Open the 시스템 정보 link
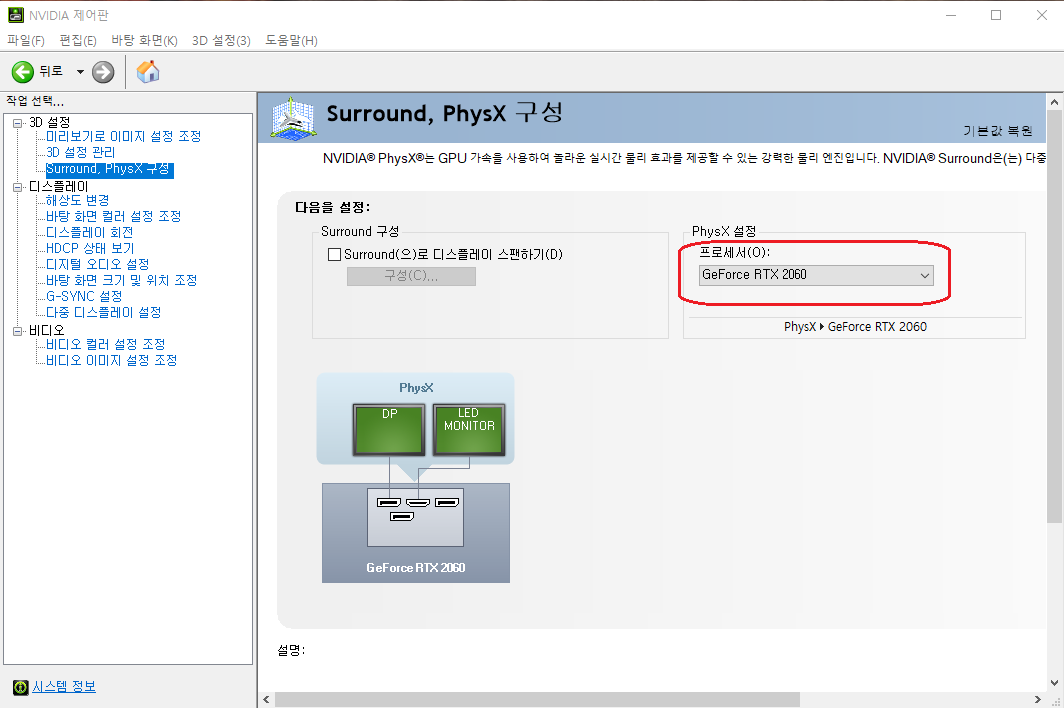Image resolution: width=1064 pixels, height=708 pixels. coord(64,687)
